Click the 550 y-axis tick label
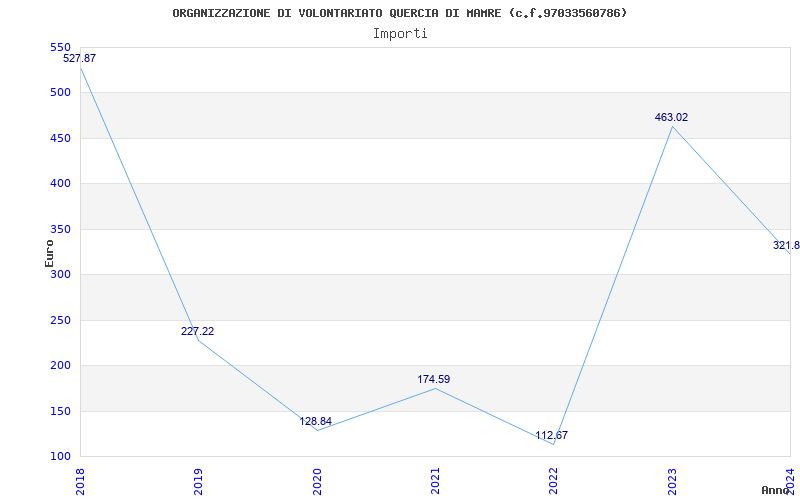The image size is (800, 500). [60, 47]
